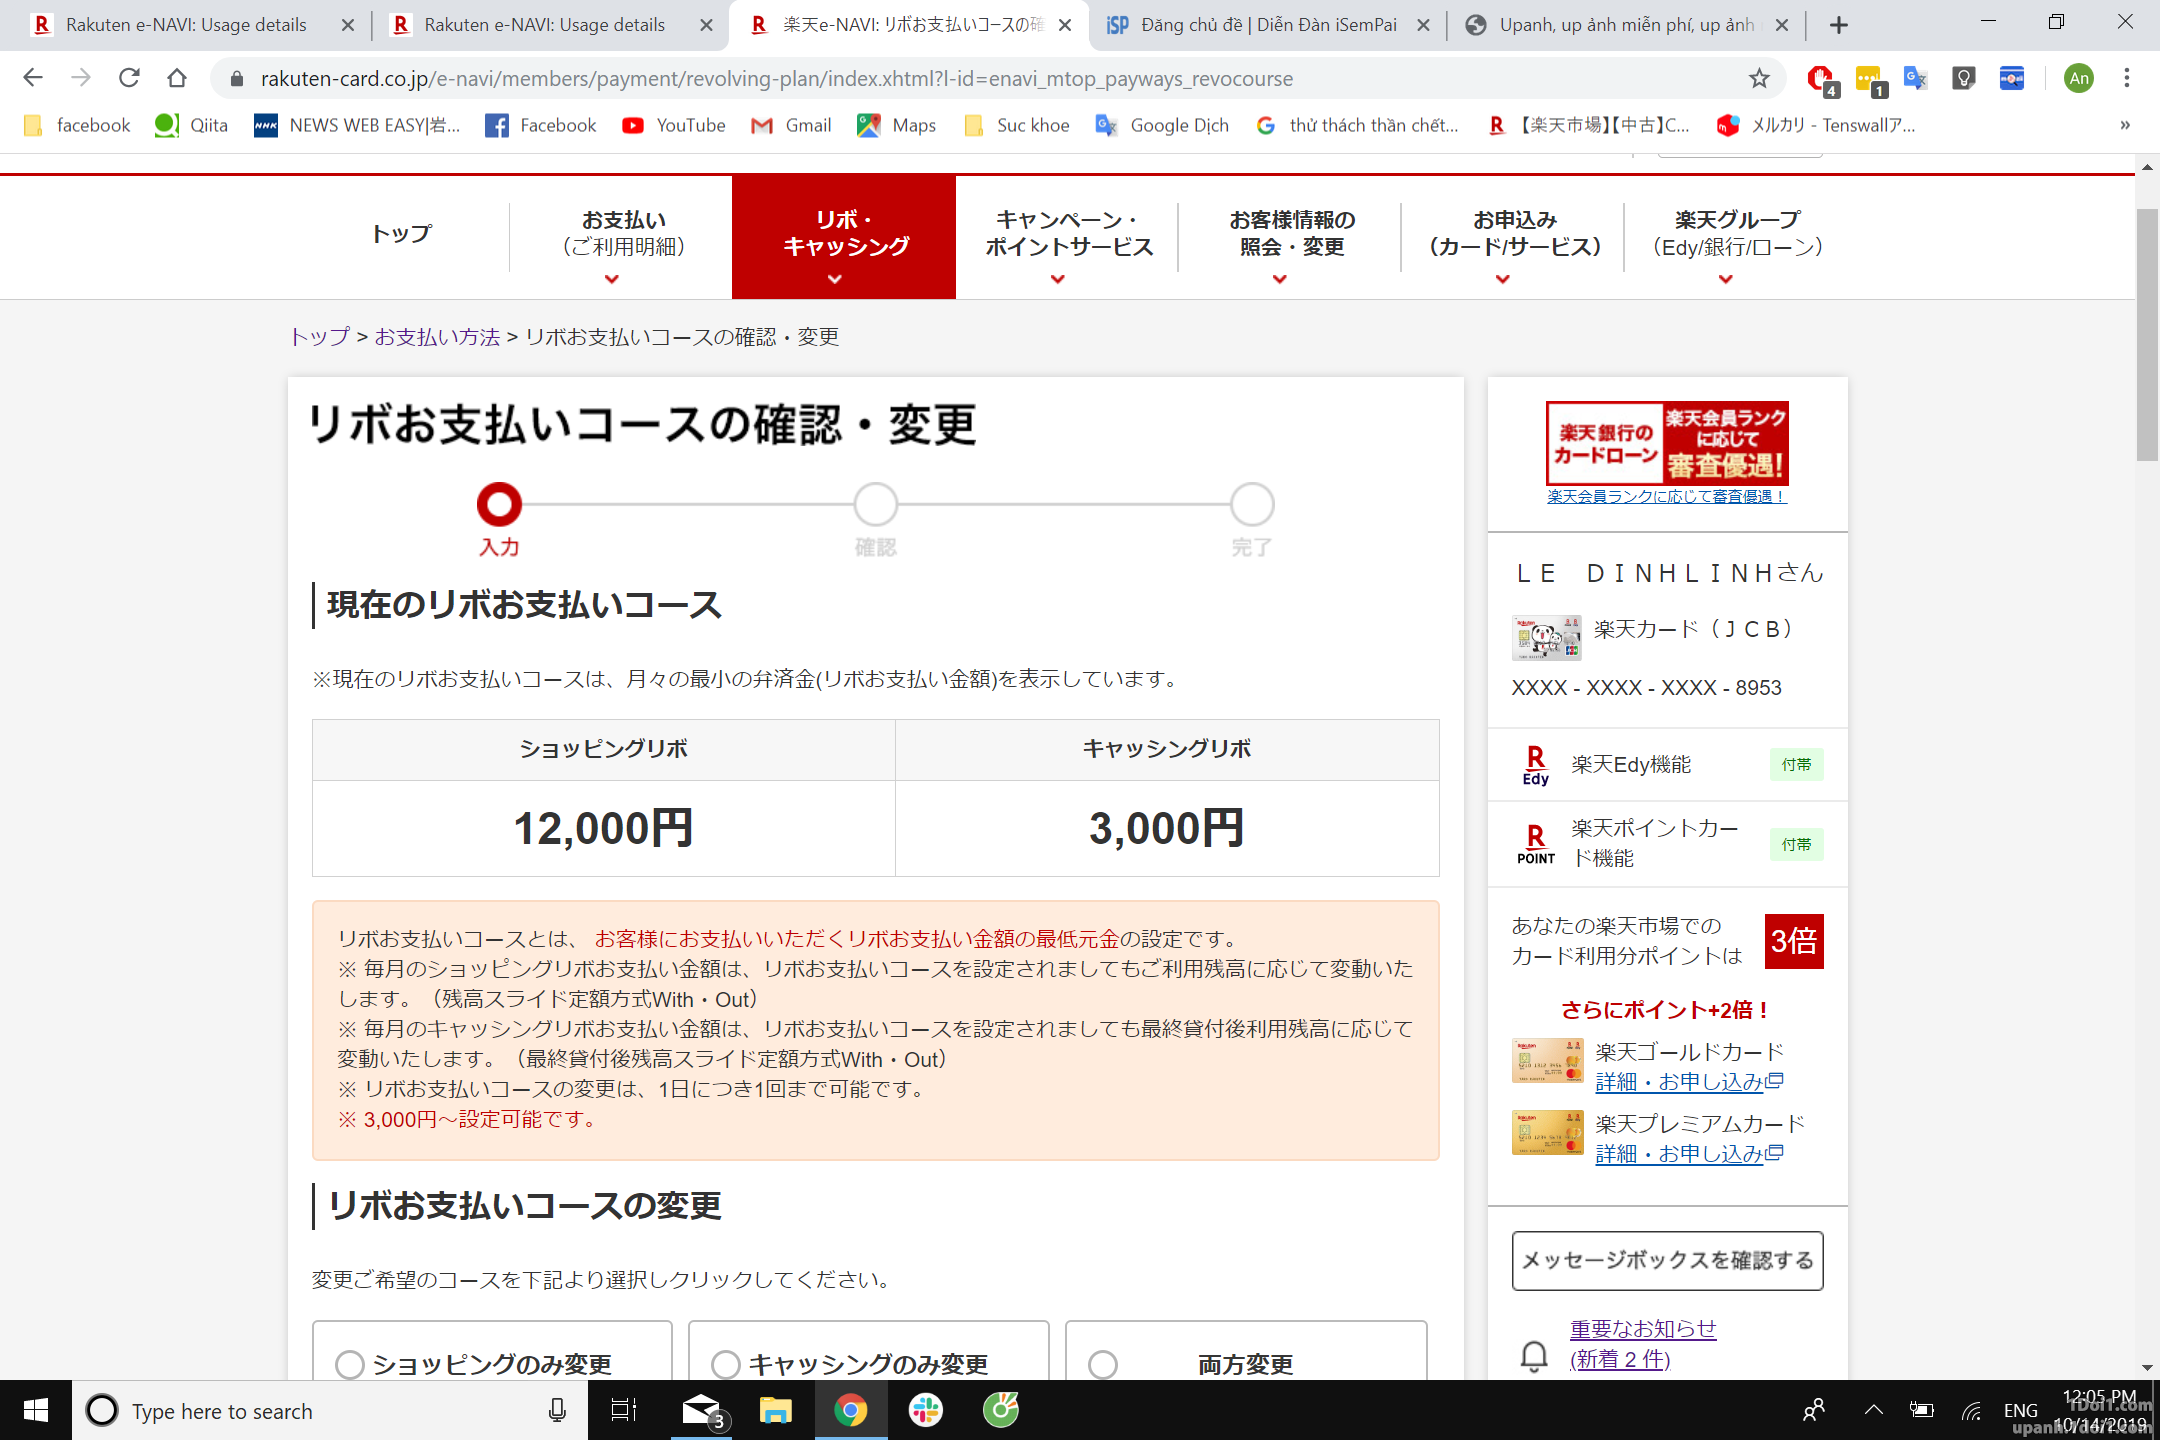Open Task View on the taskbar

623,1411
